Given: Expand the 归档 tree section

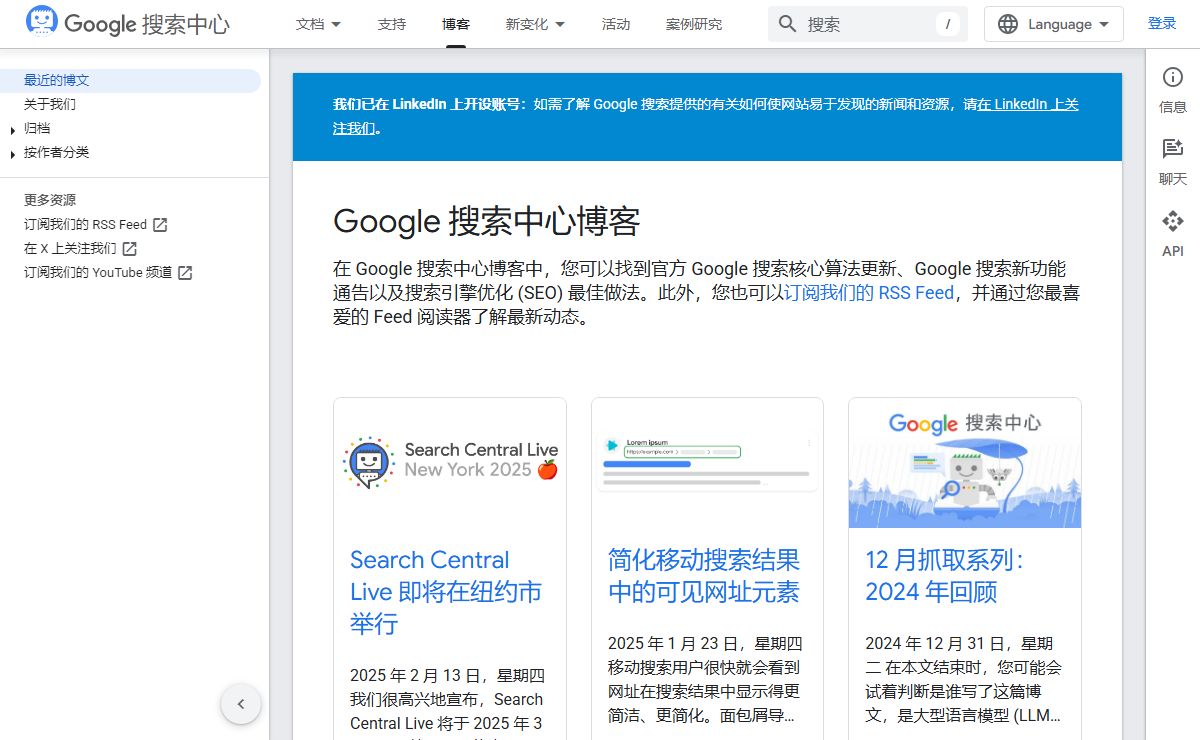Looking at the screenshot, I should [13, 130].
